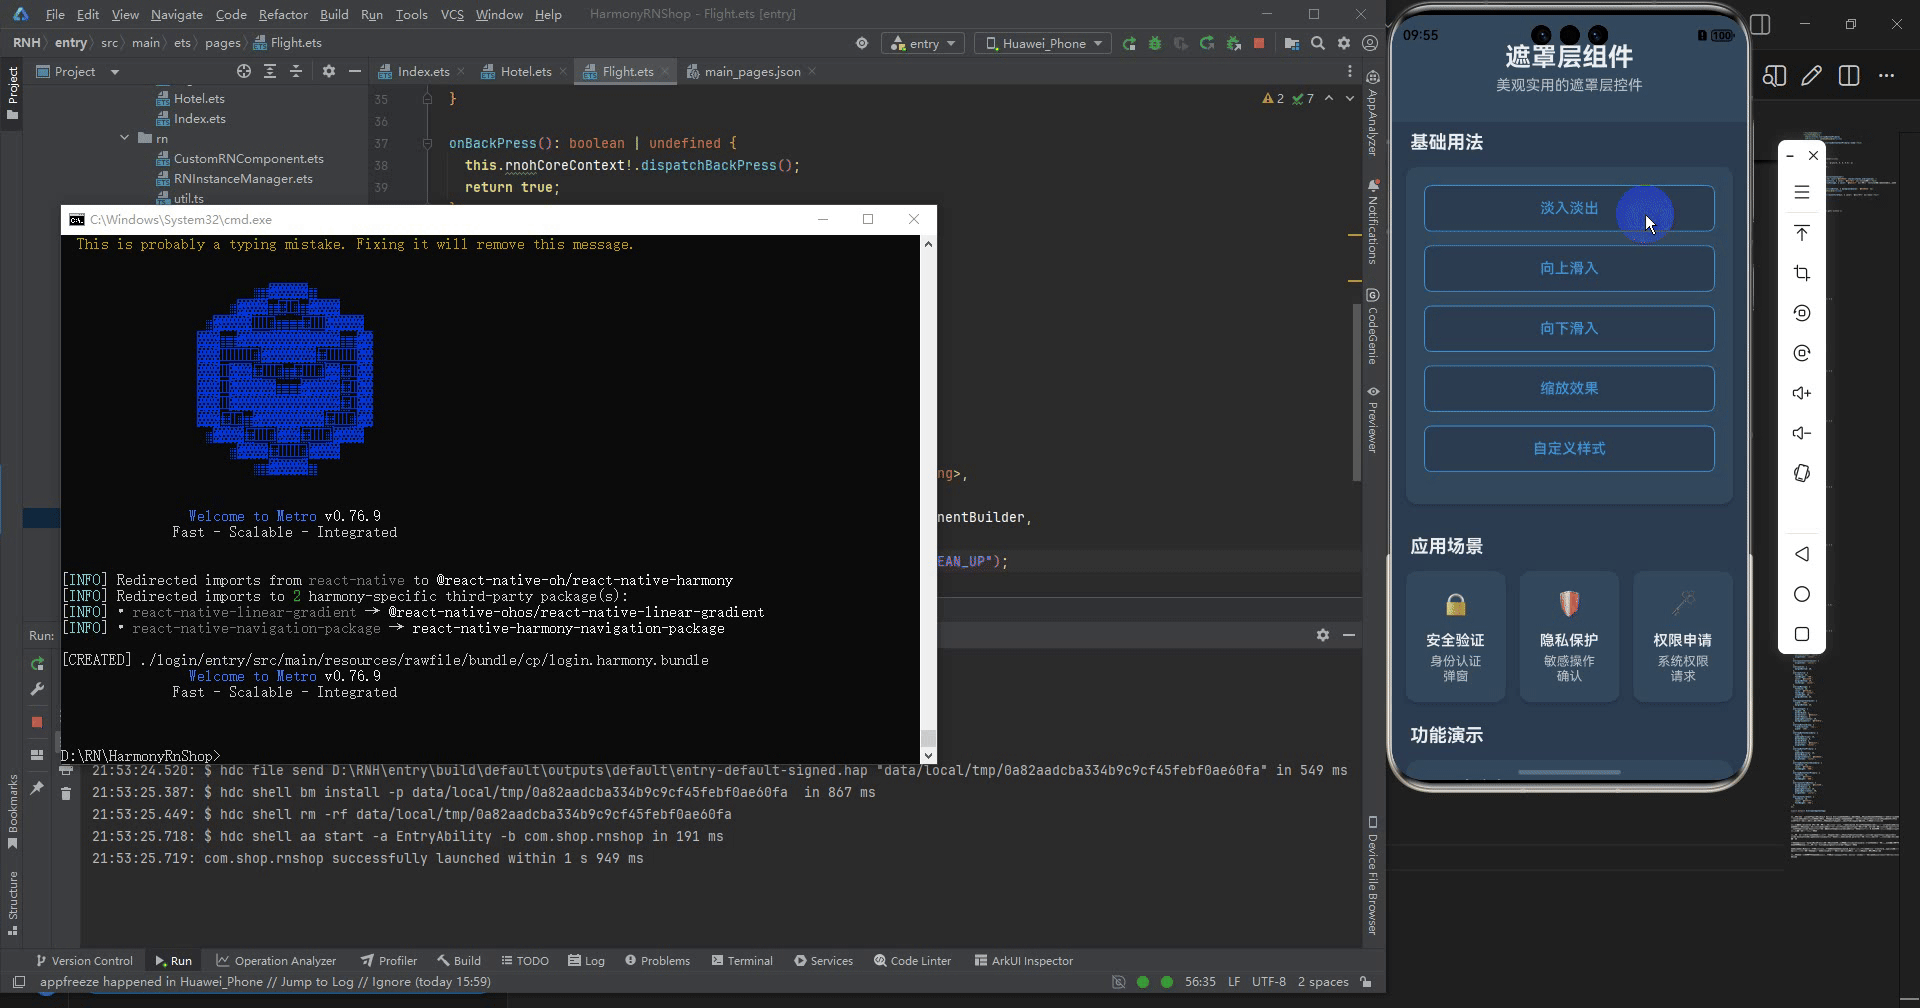Image resolution: width=1920 pixels, height=1008 pixels.
Task: Open Project panel options gear
Action: click(x=329, y=71)
